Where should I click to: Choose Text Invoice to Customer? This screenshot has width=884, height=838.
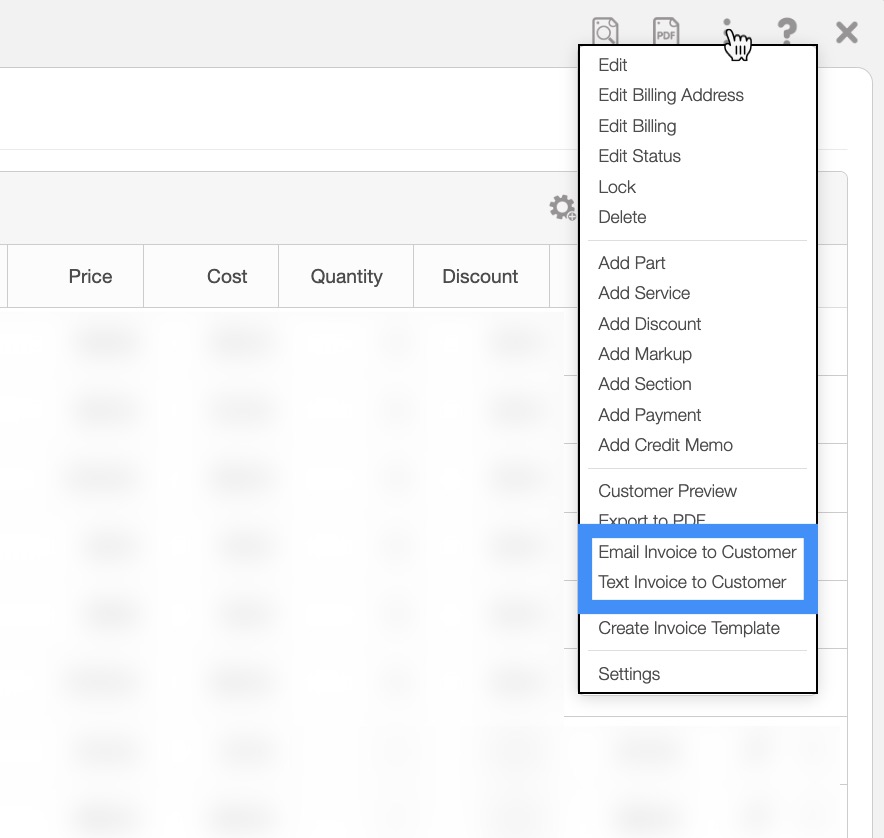point(692,582)
